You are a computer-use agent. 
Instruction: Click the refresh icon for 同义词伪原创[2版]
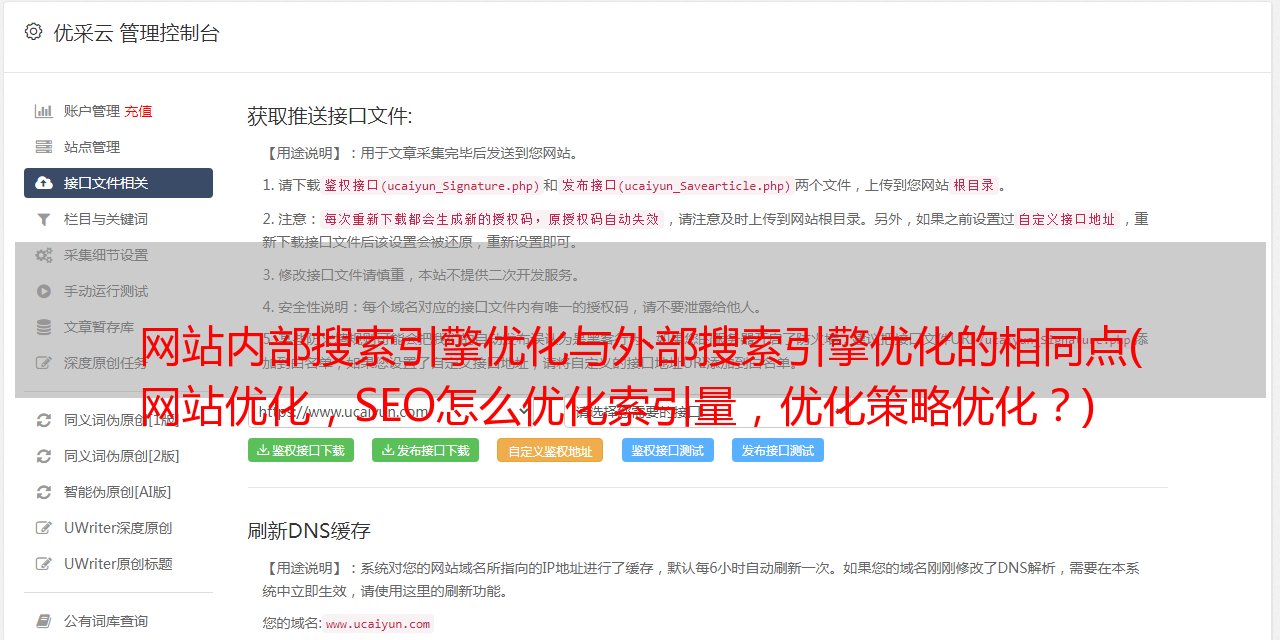click(x=44, y=456)
